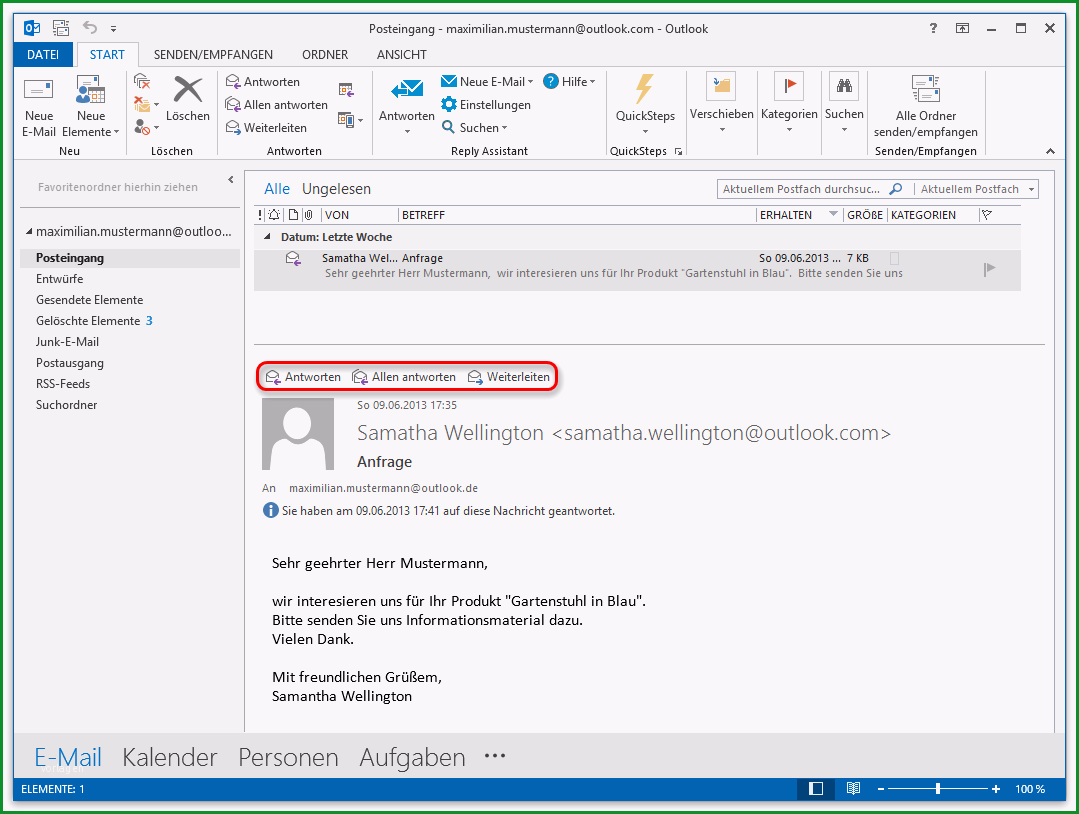Click Antworten in the reading pane
Image resolution: width=1079 pixels, height=814 pixels.
coord(303,377)
